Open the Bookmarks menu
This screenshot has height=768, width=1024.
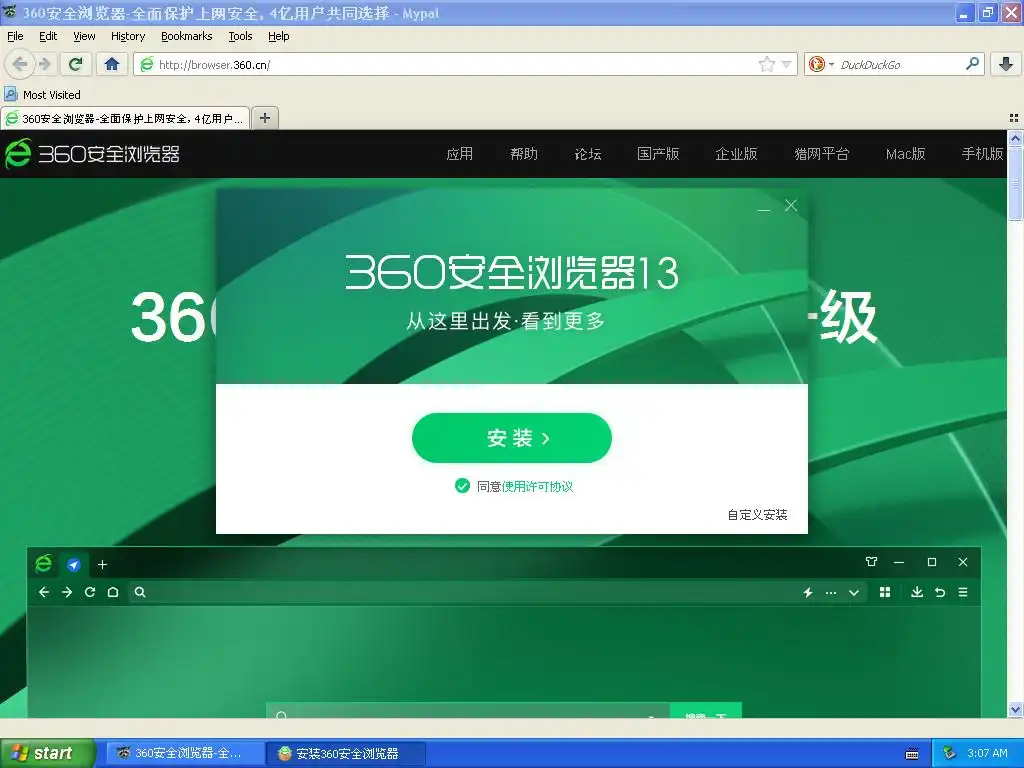pos(187,36)
